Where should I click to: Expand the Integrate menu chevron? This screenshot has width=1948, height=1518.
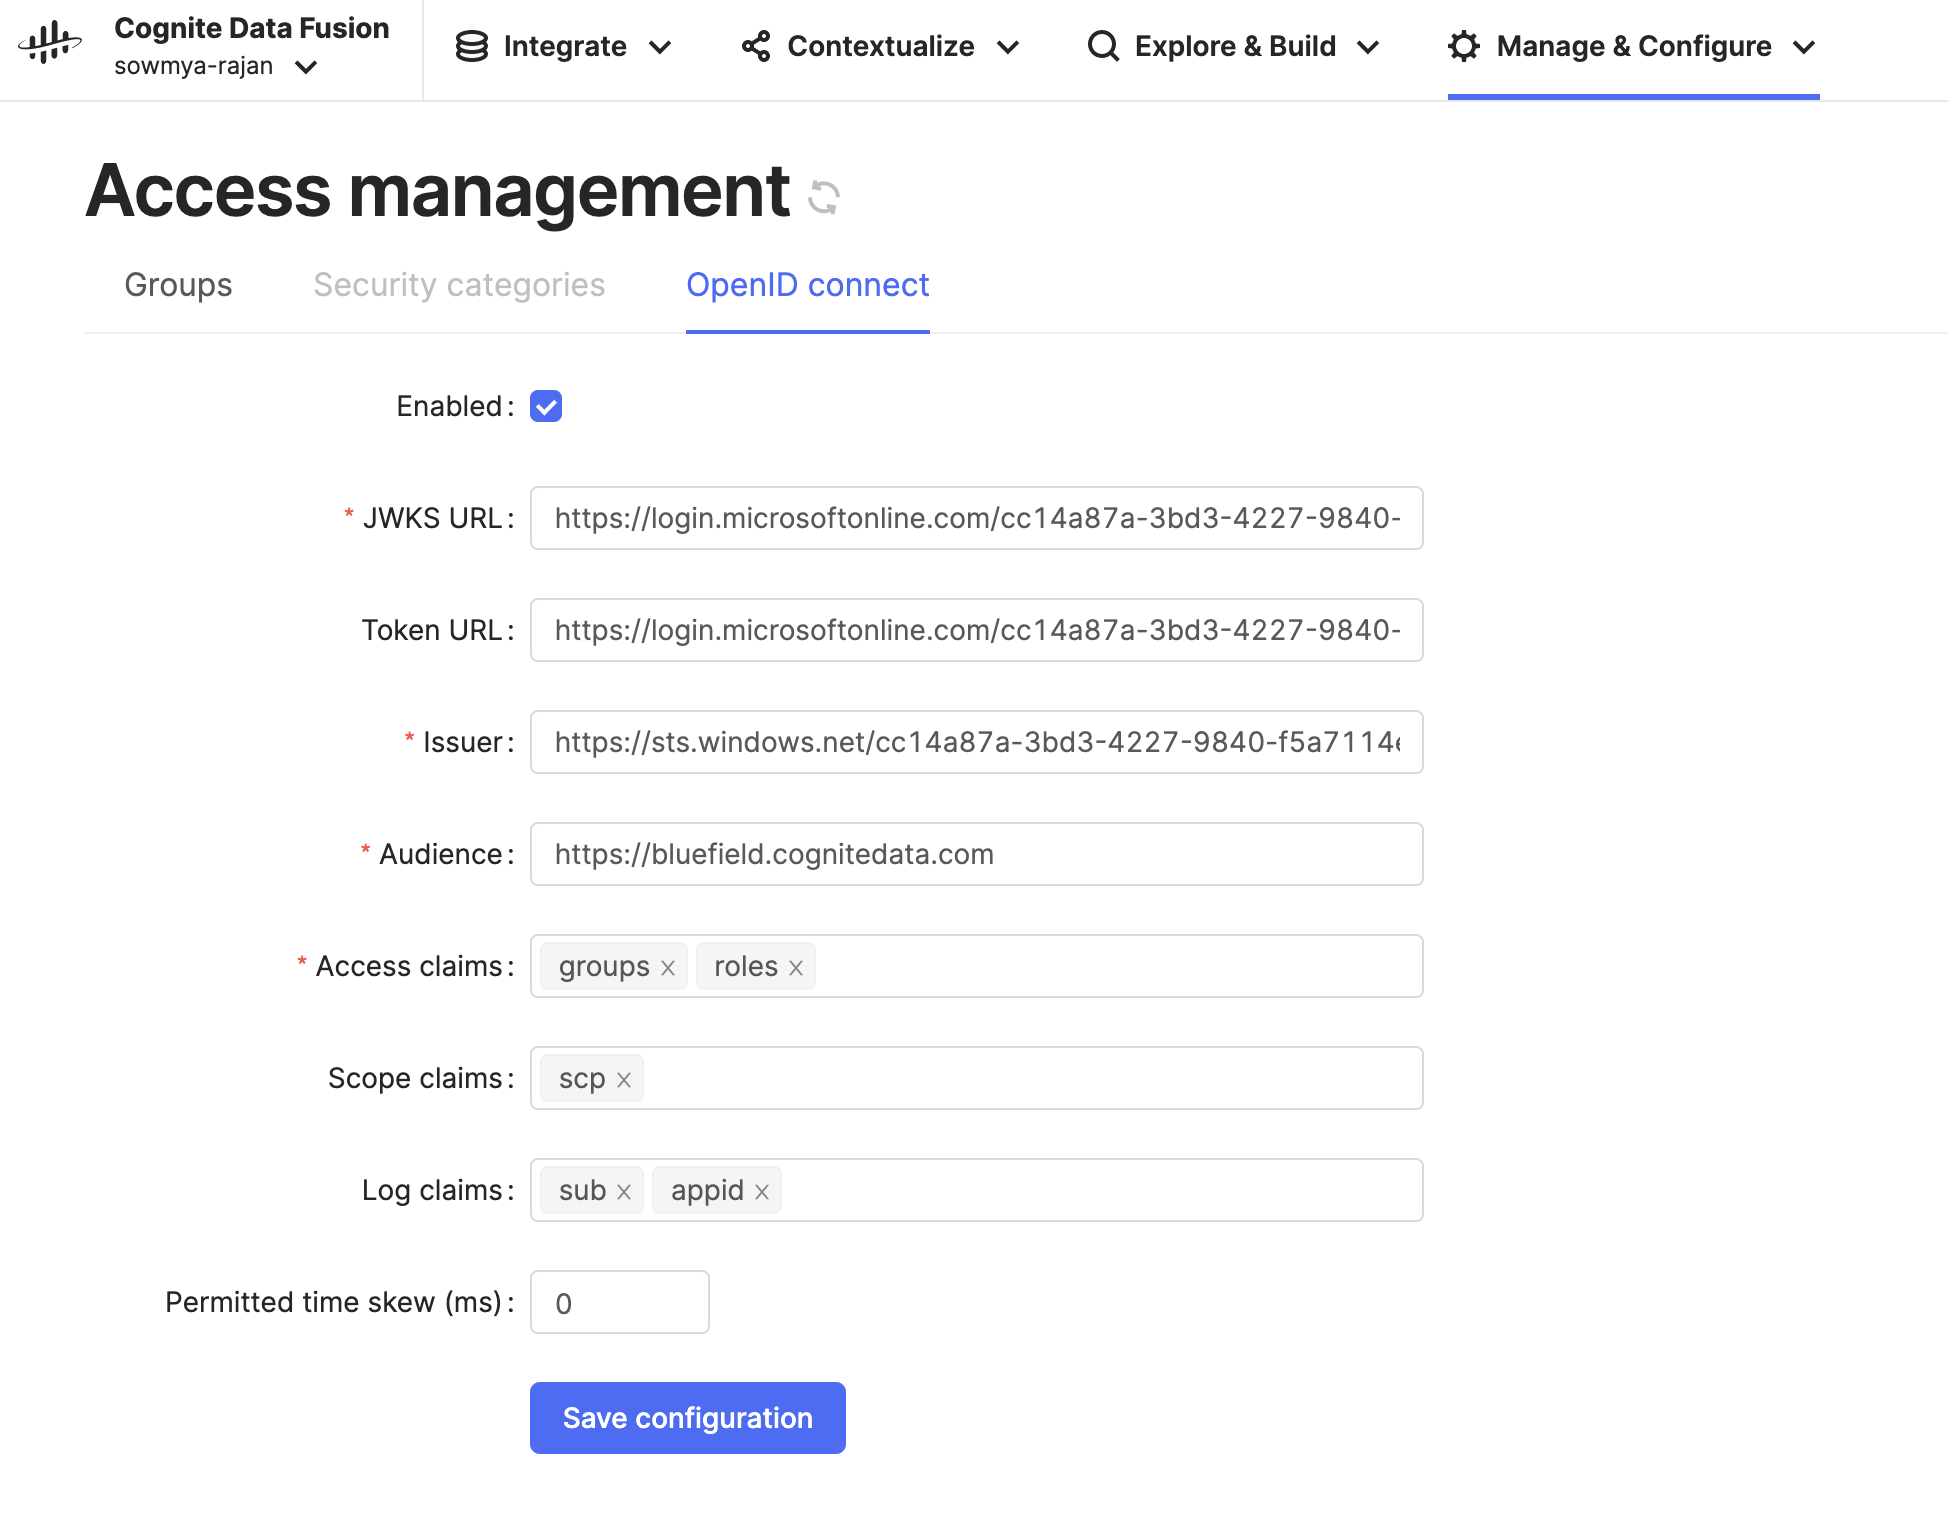tap(660, 47)
